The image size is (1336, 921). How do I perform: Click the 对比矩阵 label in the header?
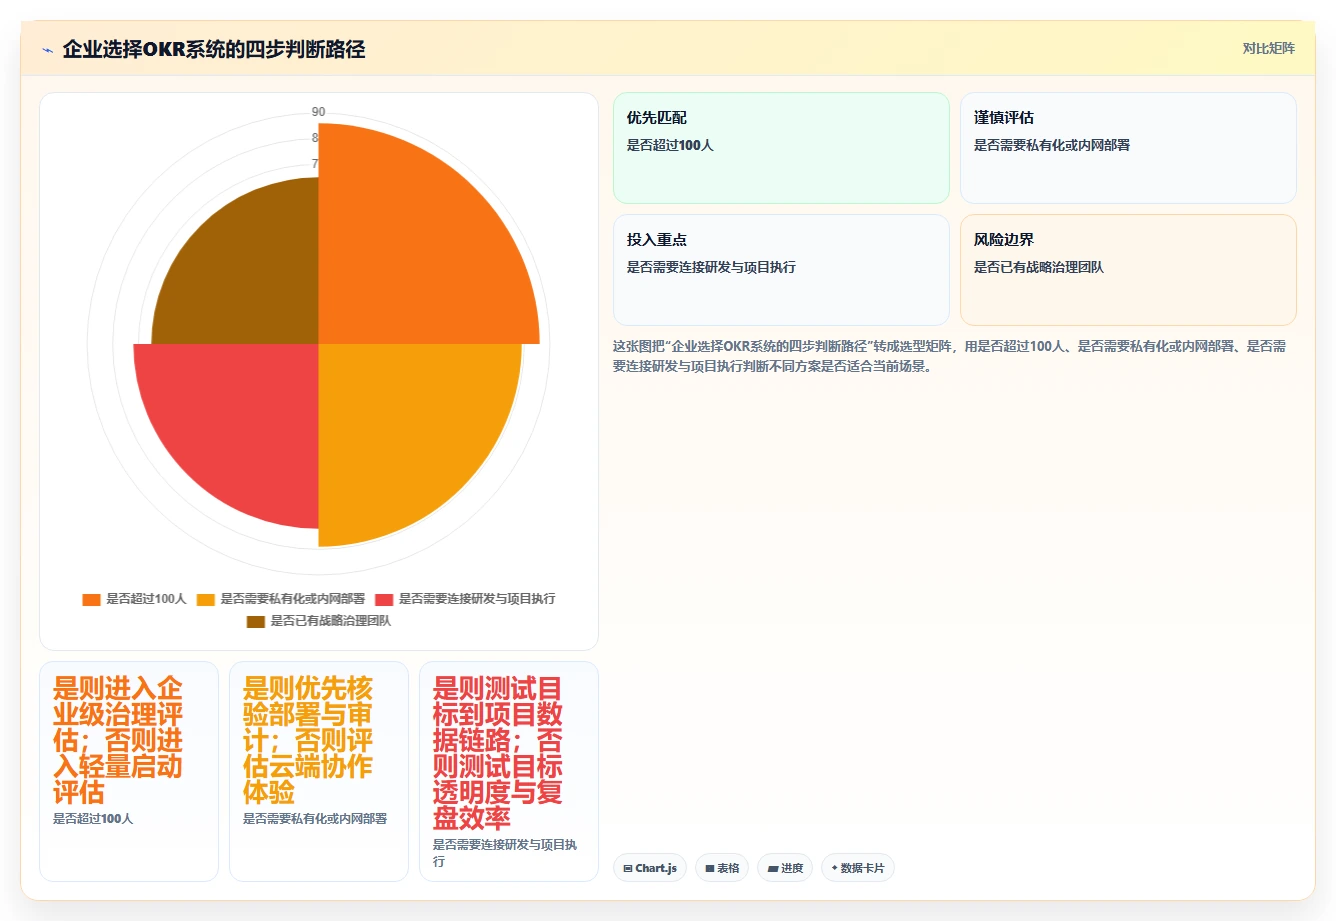[x=1268, y=49]
